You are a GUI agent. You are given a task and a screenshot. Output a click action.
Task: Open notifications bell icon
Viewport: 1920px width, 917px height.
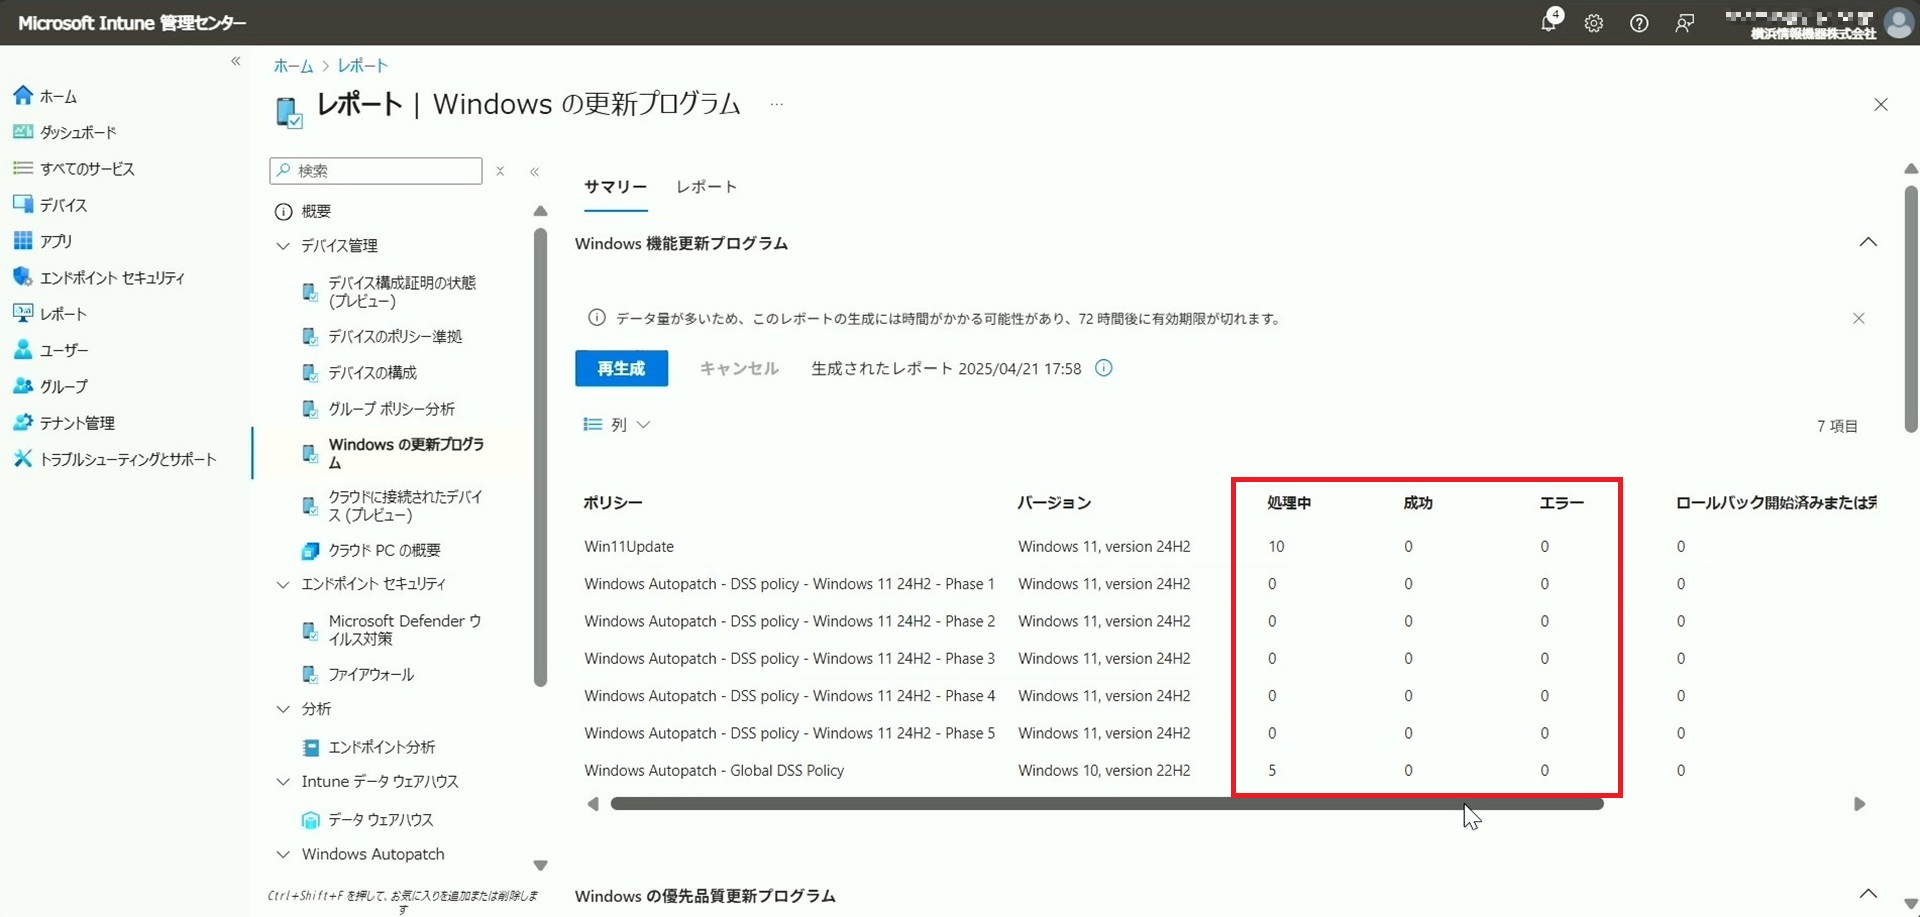coord(1549,22)
